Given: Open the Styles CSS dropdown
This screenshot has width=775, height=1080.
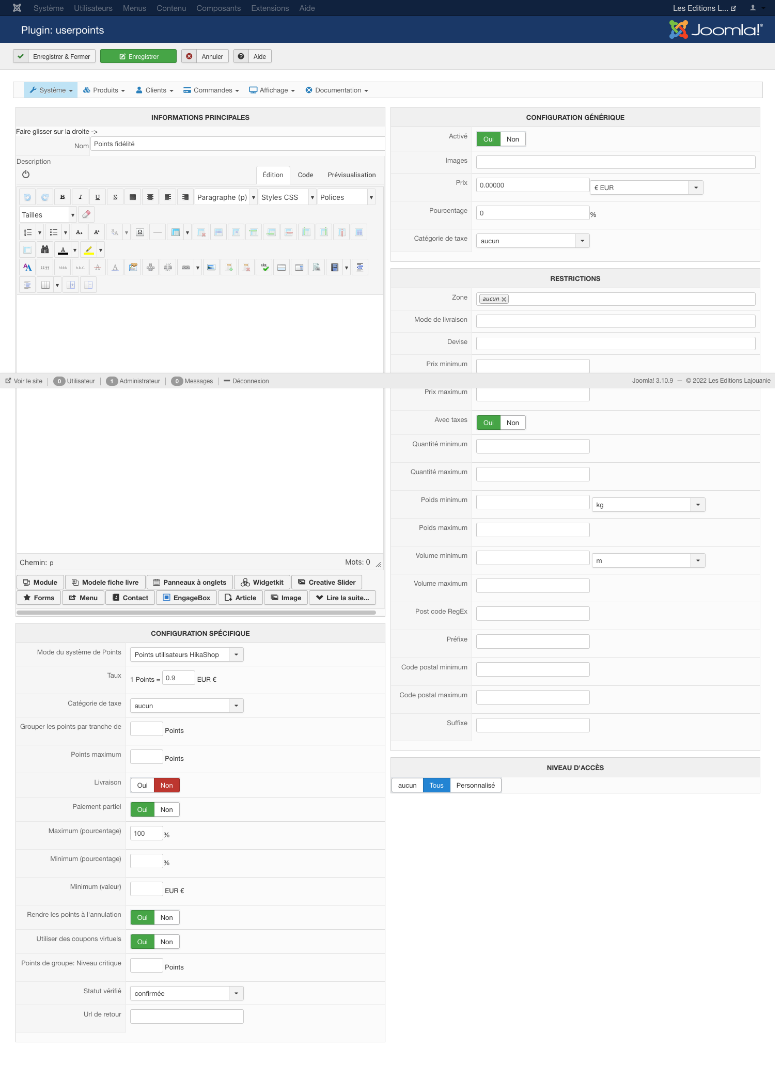Looking at the screenshot, I should (287, 197).
